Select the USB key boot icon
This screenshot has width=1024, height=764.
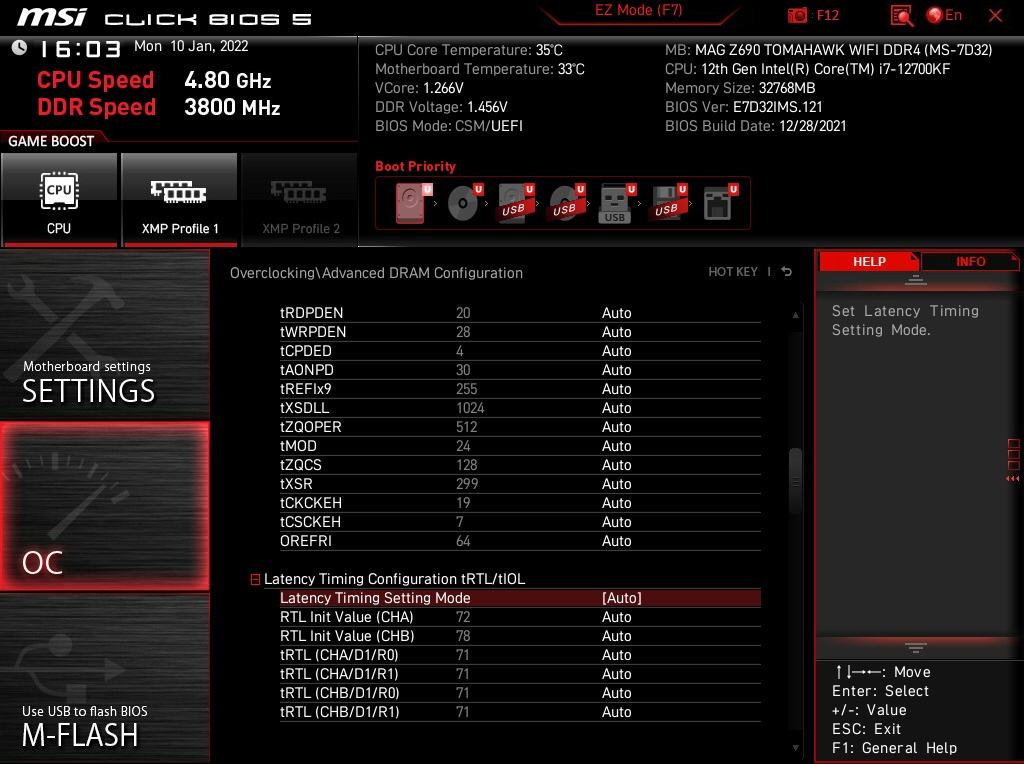(x=617, y=203)
